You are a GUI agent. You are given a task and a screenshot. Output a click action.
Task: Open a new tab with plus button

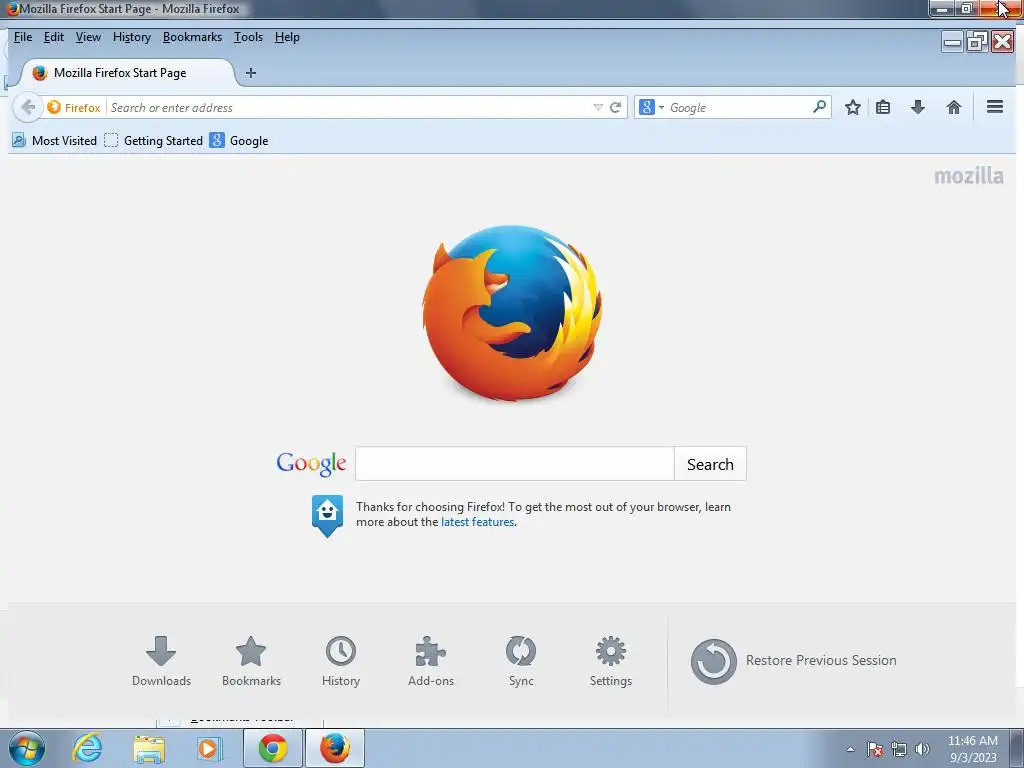tap(251, 73)
